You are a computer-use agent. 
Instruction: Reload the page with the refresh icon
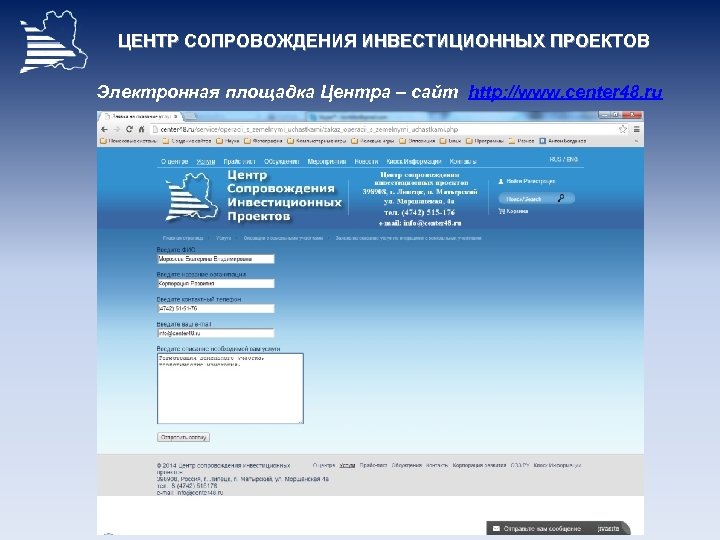click(x=129, y=129)
